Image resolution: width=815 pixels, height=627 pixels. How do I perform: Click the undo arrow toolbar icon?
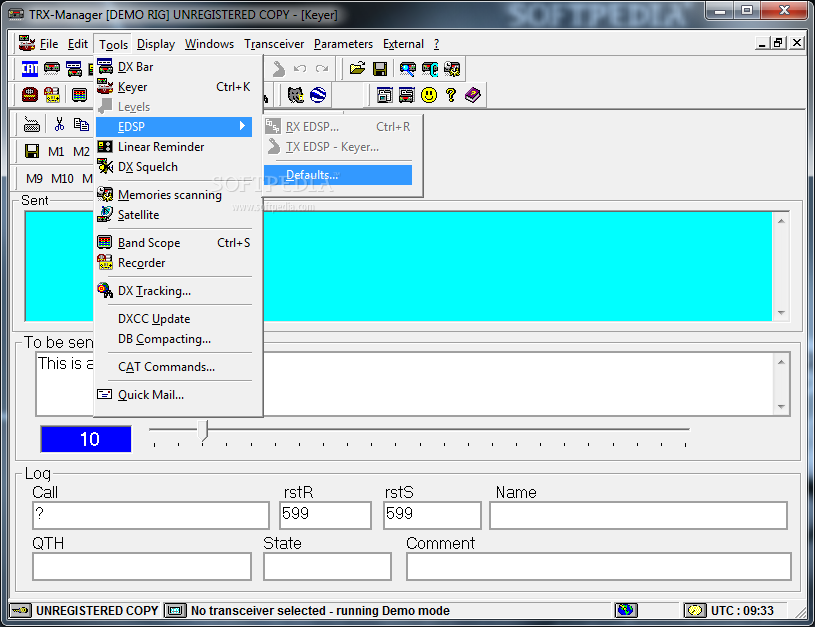coord(300,69)
